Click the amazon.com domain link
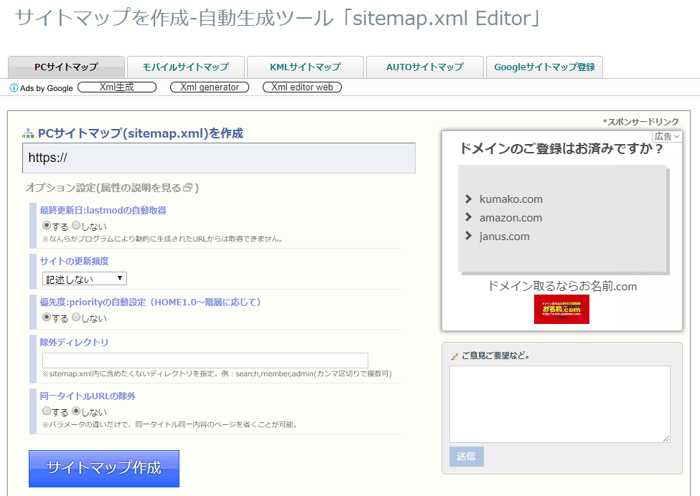The image size is (700, 496). (x=511, y=218)
